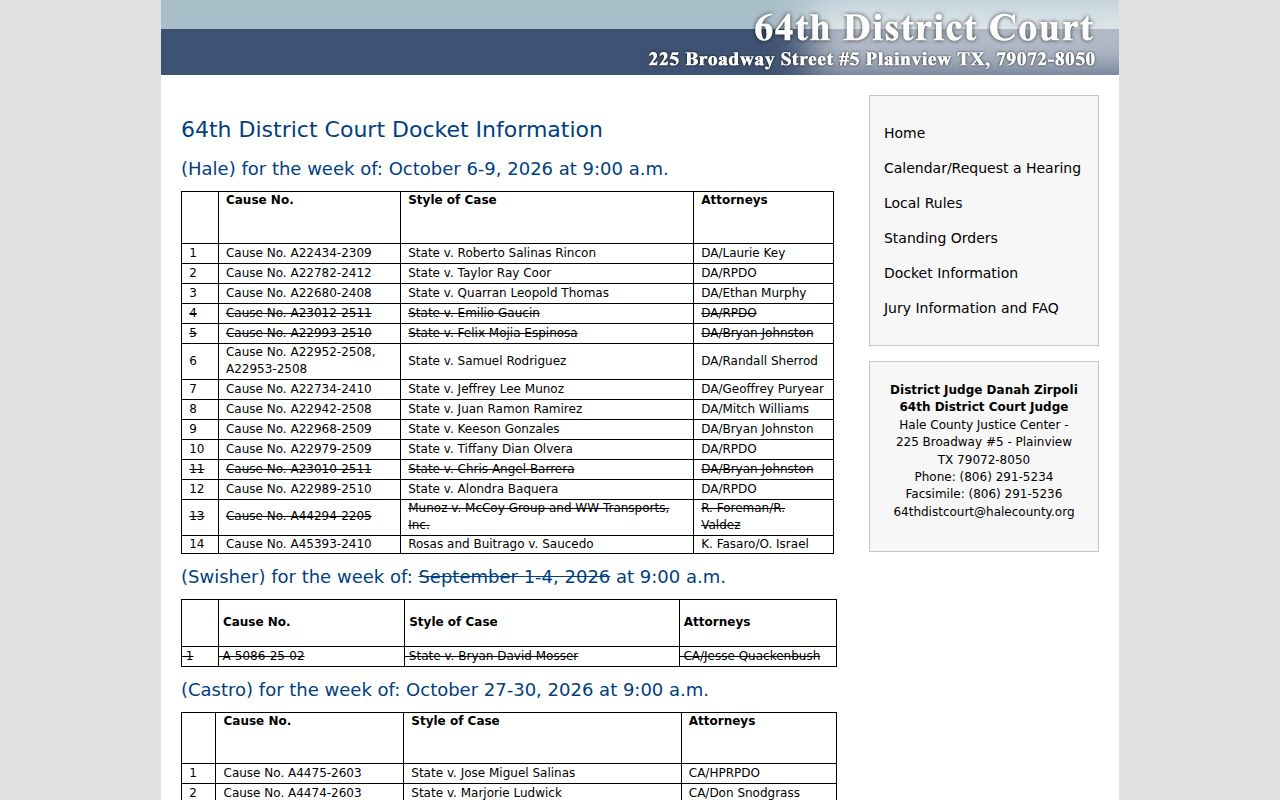Click attorney cell DA/Laurie Key
This screenshot has width=1280, height=800.
pos(763,253)
